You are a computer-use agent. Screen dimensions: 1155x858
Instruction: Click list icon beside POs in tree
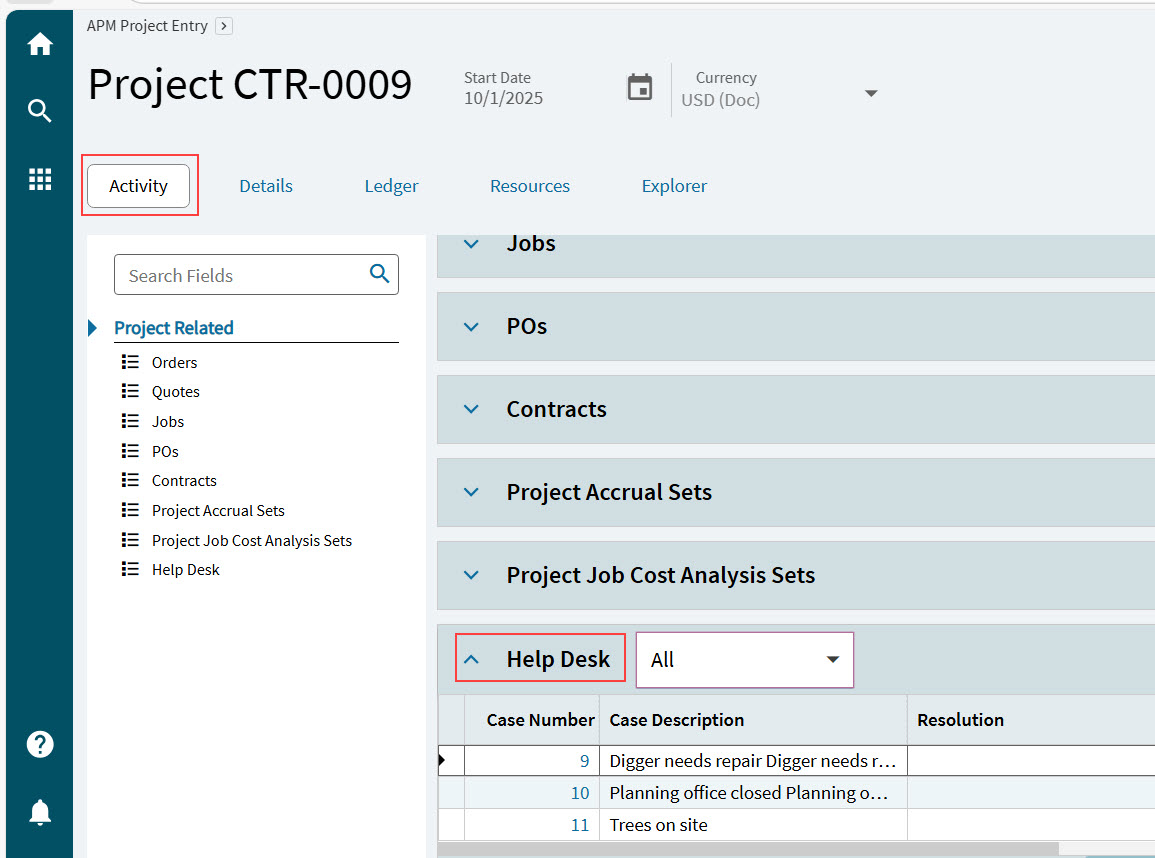coord(130,451)
